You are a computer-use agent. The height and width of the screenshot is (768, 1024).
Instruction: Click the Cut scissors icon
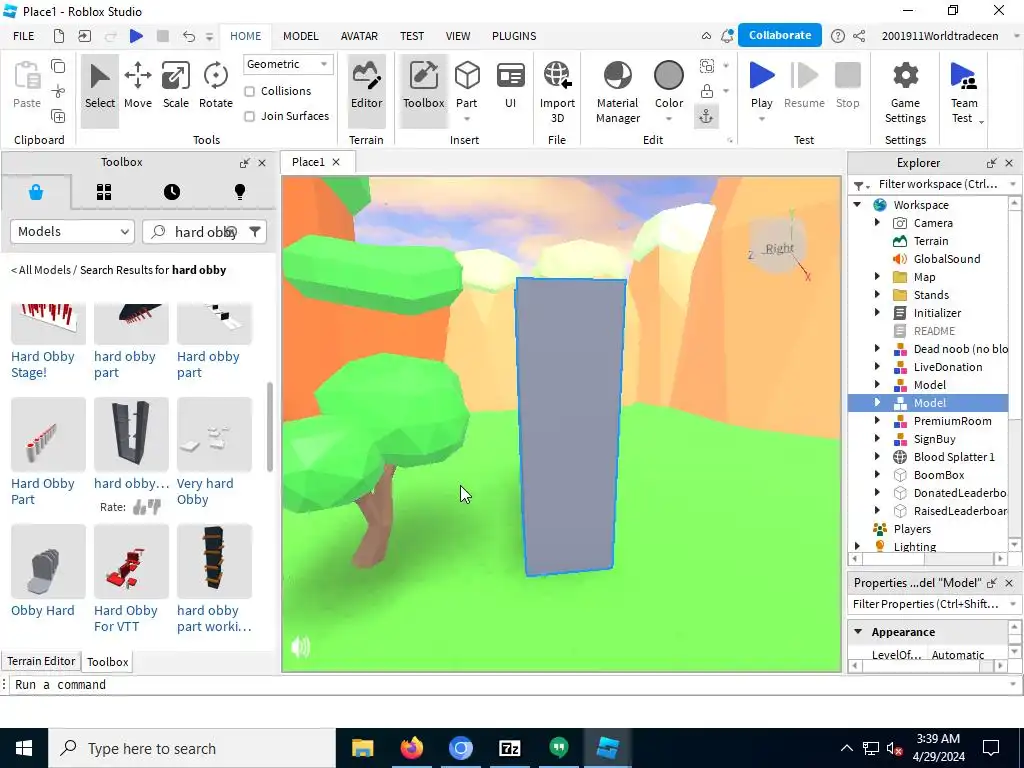(x=58, y=91)
